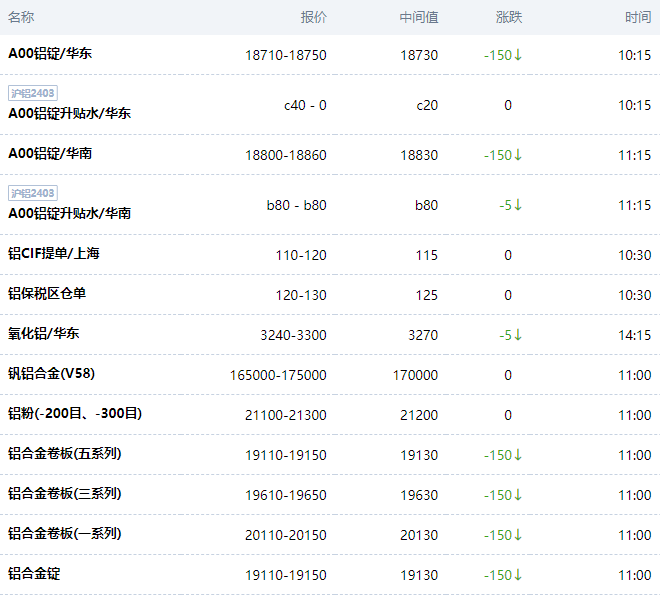Select the quote 'c40 - 0'
The height and width of the screenshot is (604, 660).
306,105
